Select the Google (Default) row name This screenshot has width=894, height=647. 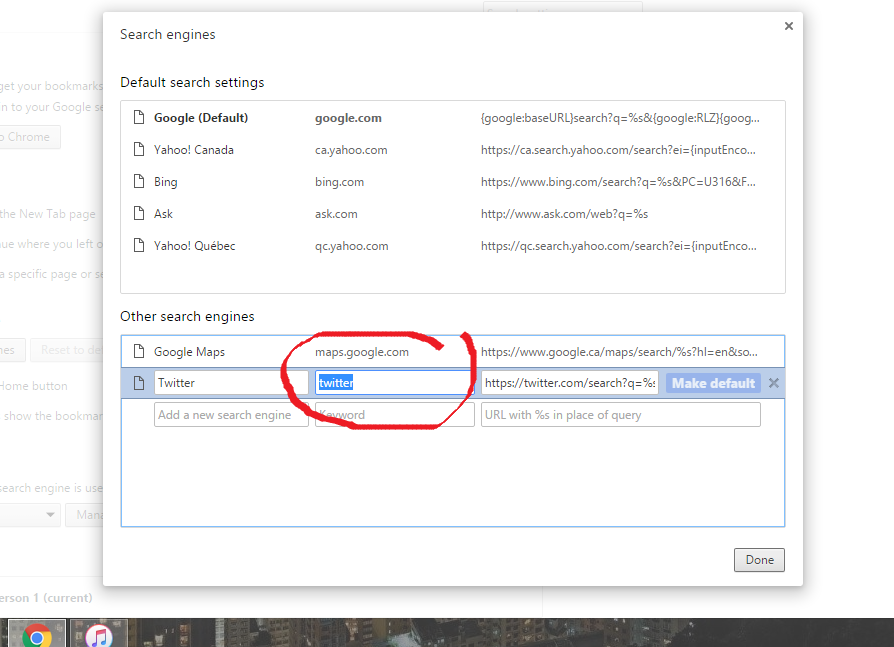201,118
